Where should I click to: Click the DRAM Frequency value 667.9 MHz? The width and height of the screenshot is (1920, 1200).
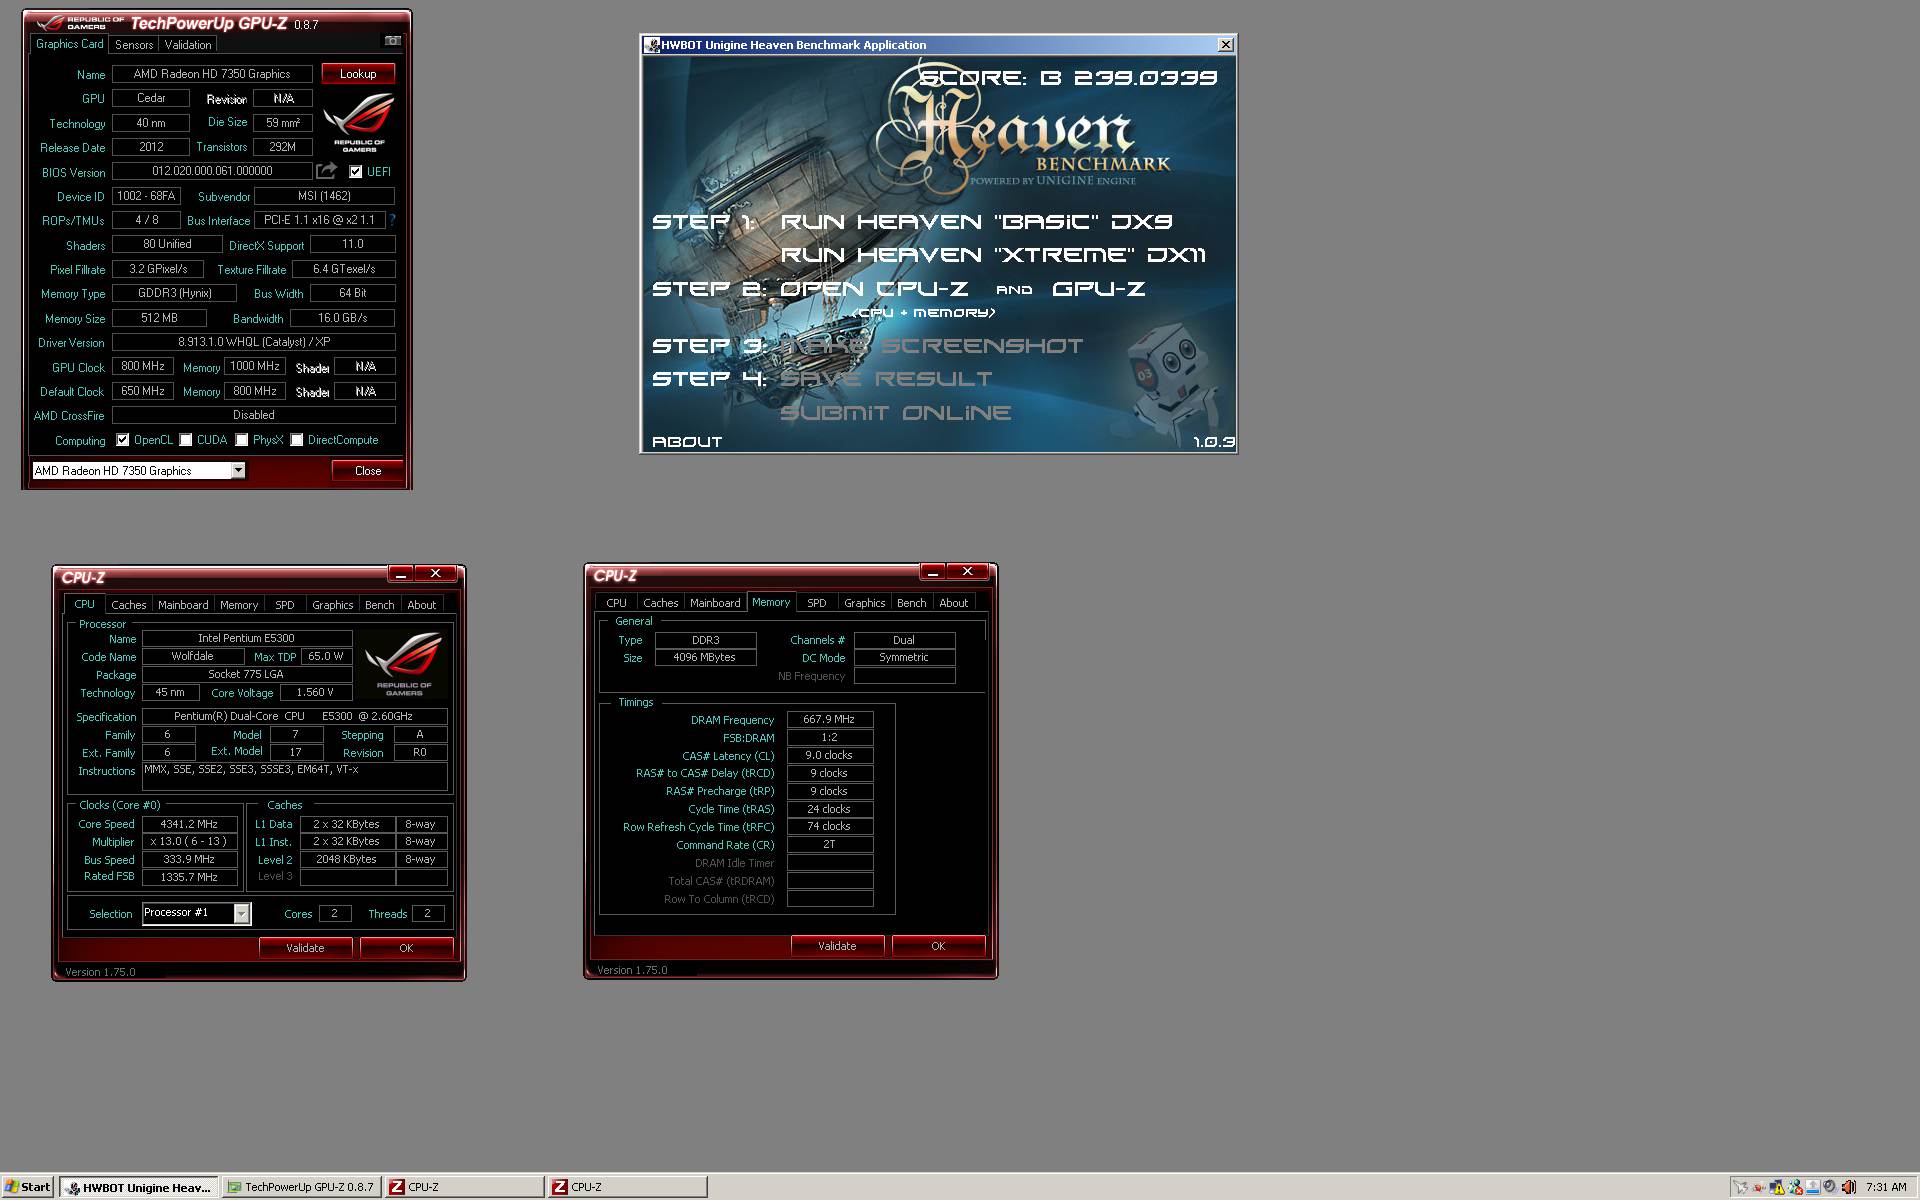[x=829, y=720]
